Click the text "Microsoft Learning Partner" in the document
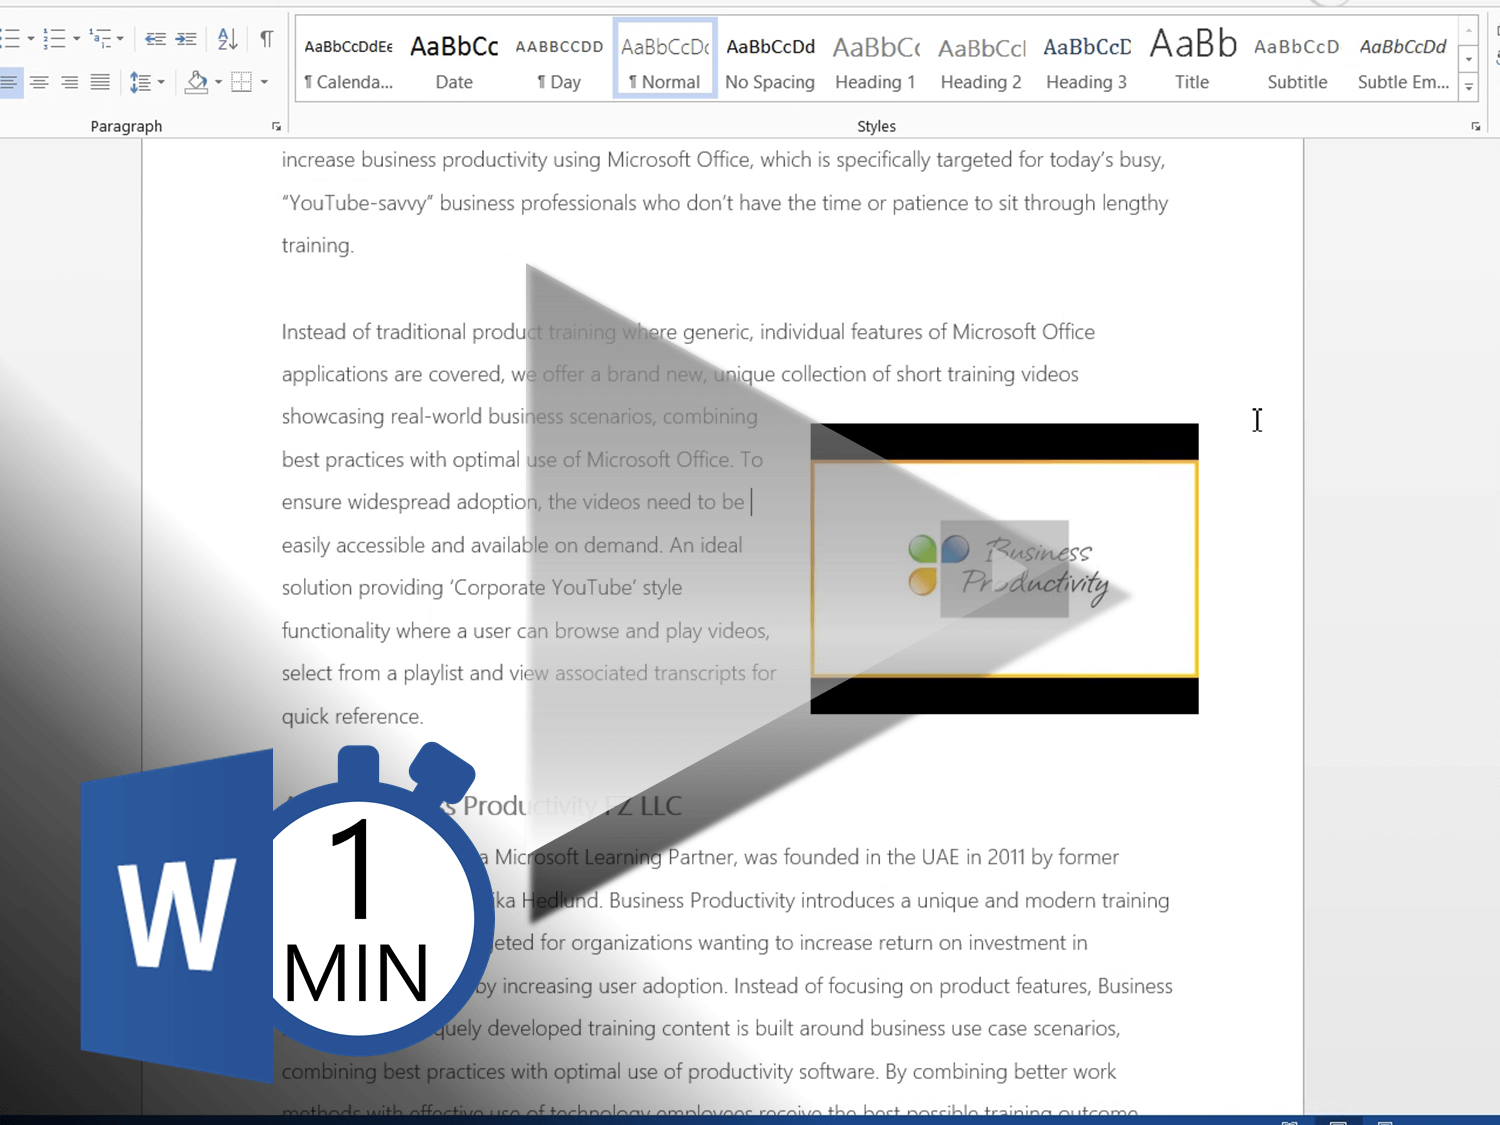Image resolution: width=1500 pixels, height=1125 pixels. click(616, 858)
